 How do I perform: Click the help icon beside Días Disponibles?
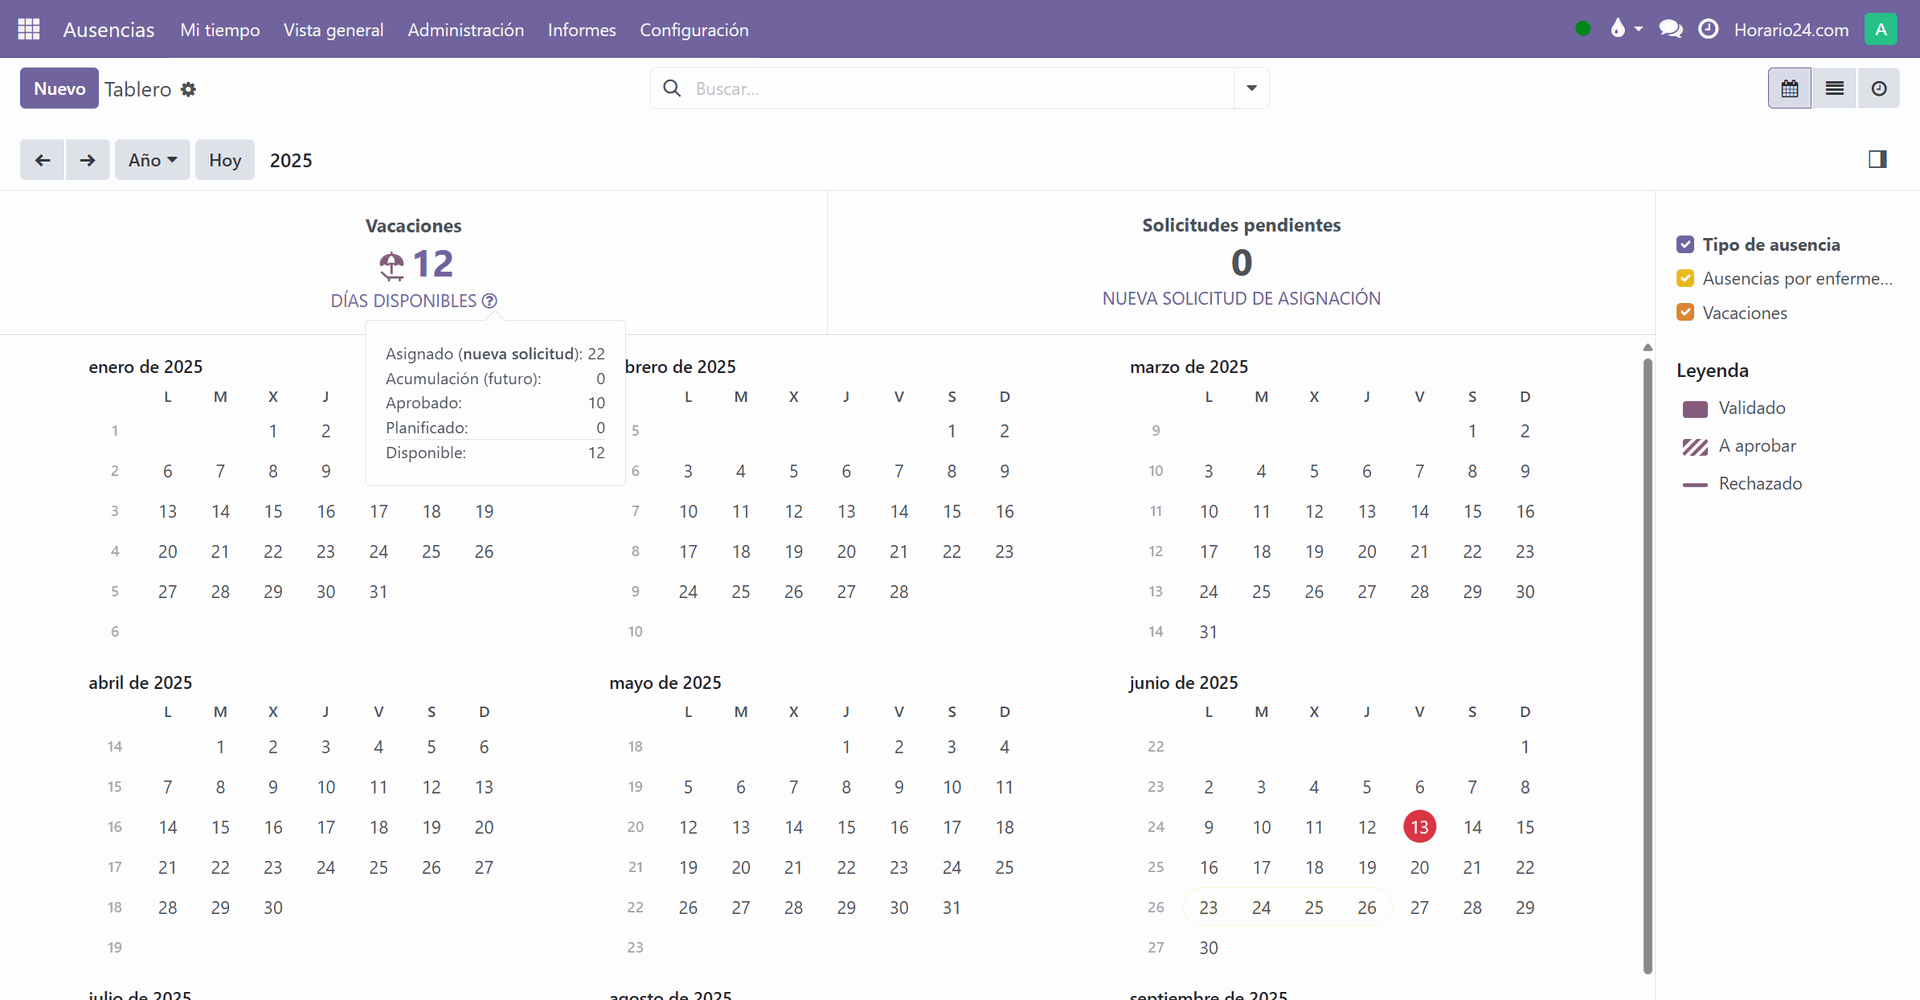click(x=489, y=301)
